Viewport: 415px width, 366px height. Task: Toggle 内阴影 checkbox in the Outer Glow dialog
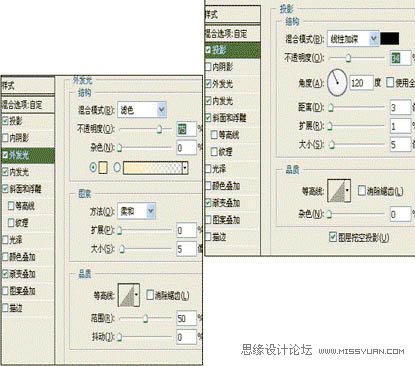click(5, 137)
